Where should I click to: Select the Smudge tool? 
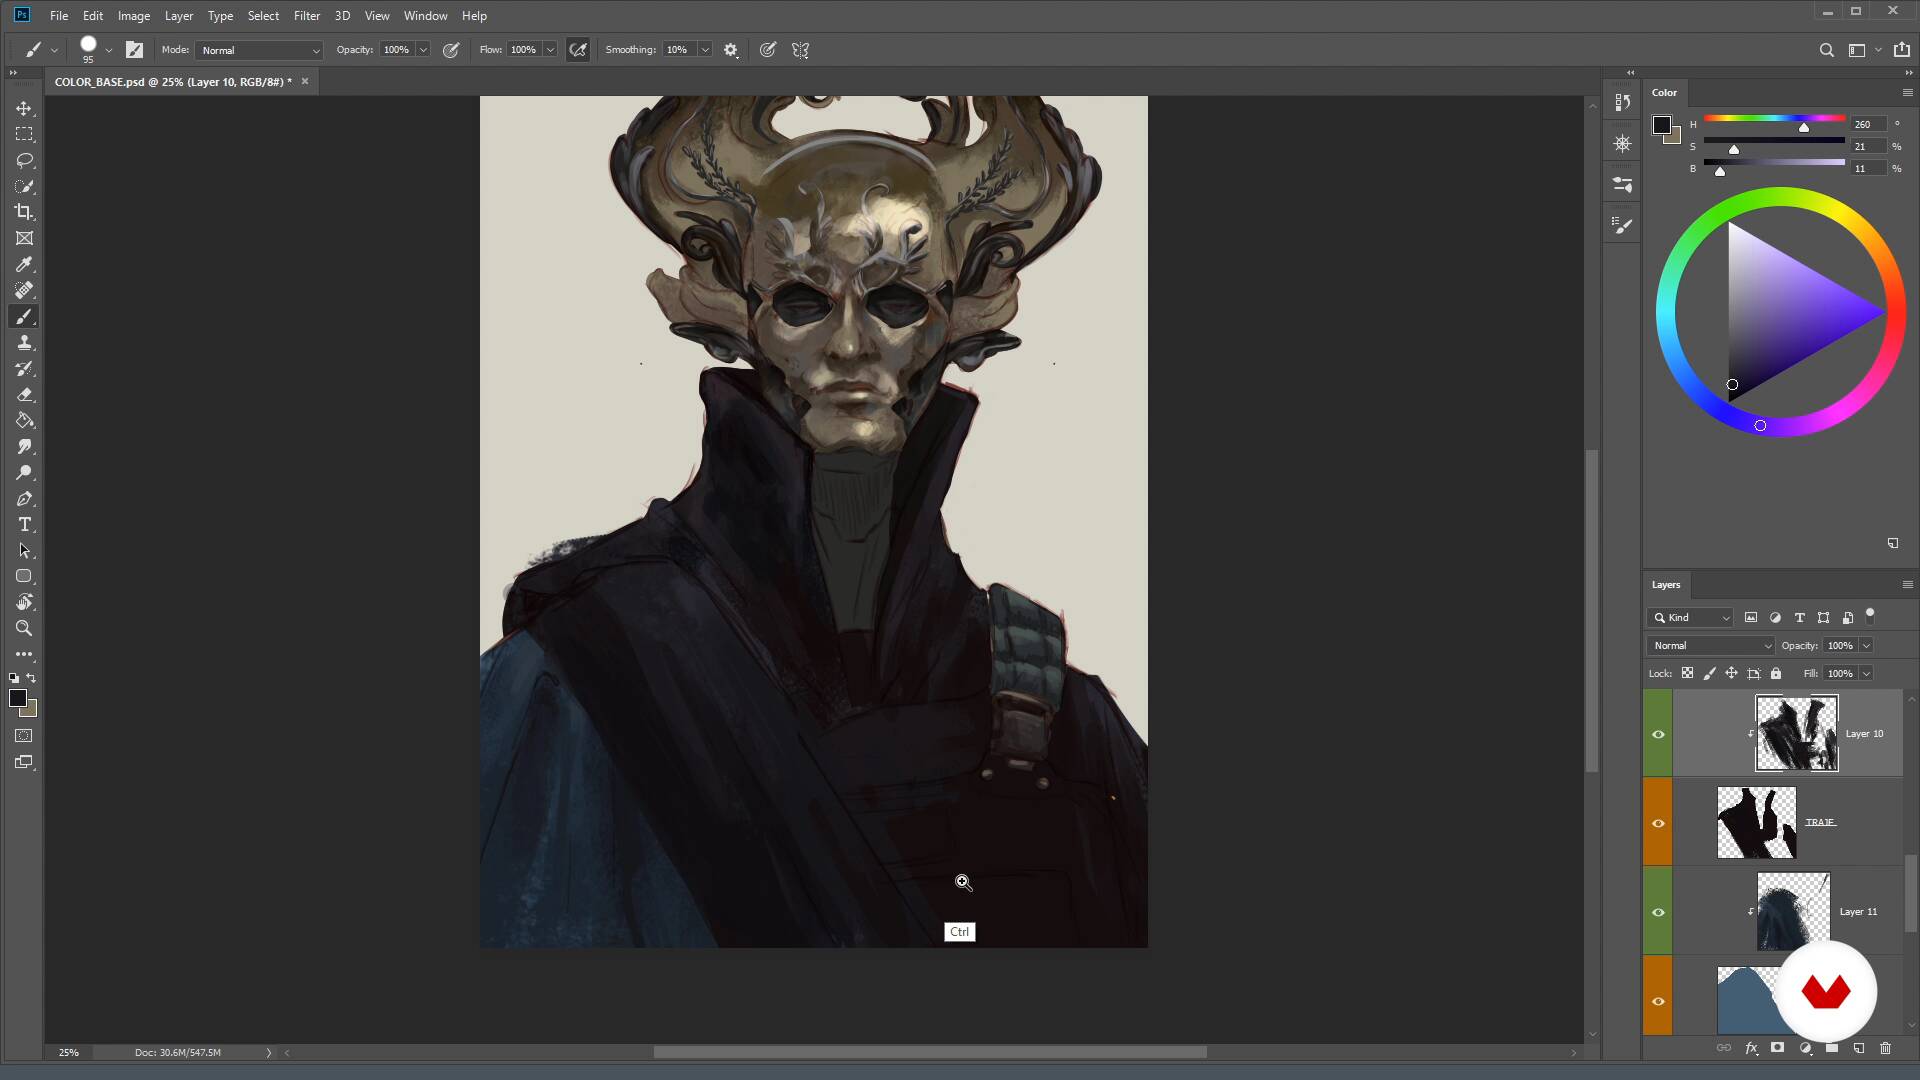pyautogui.click(x=24, y=446)
